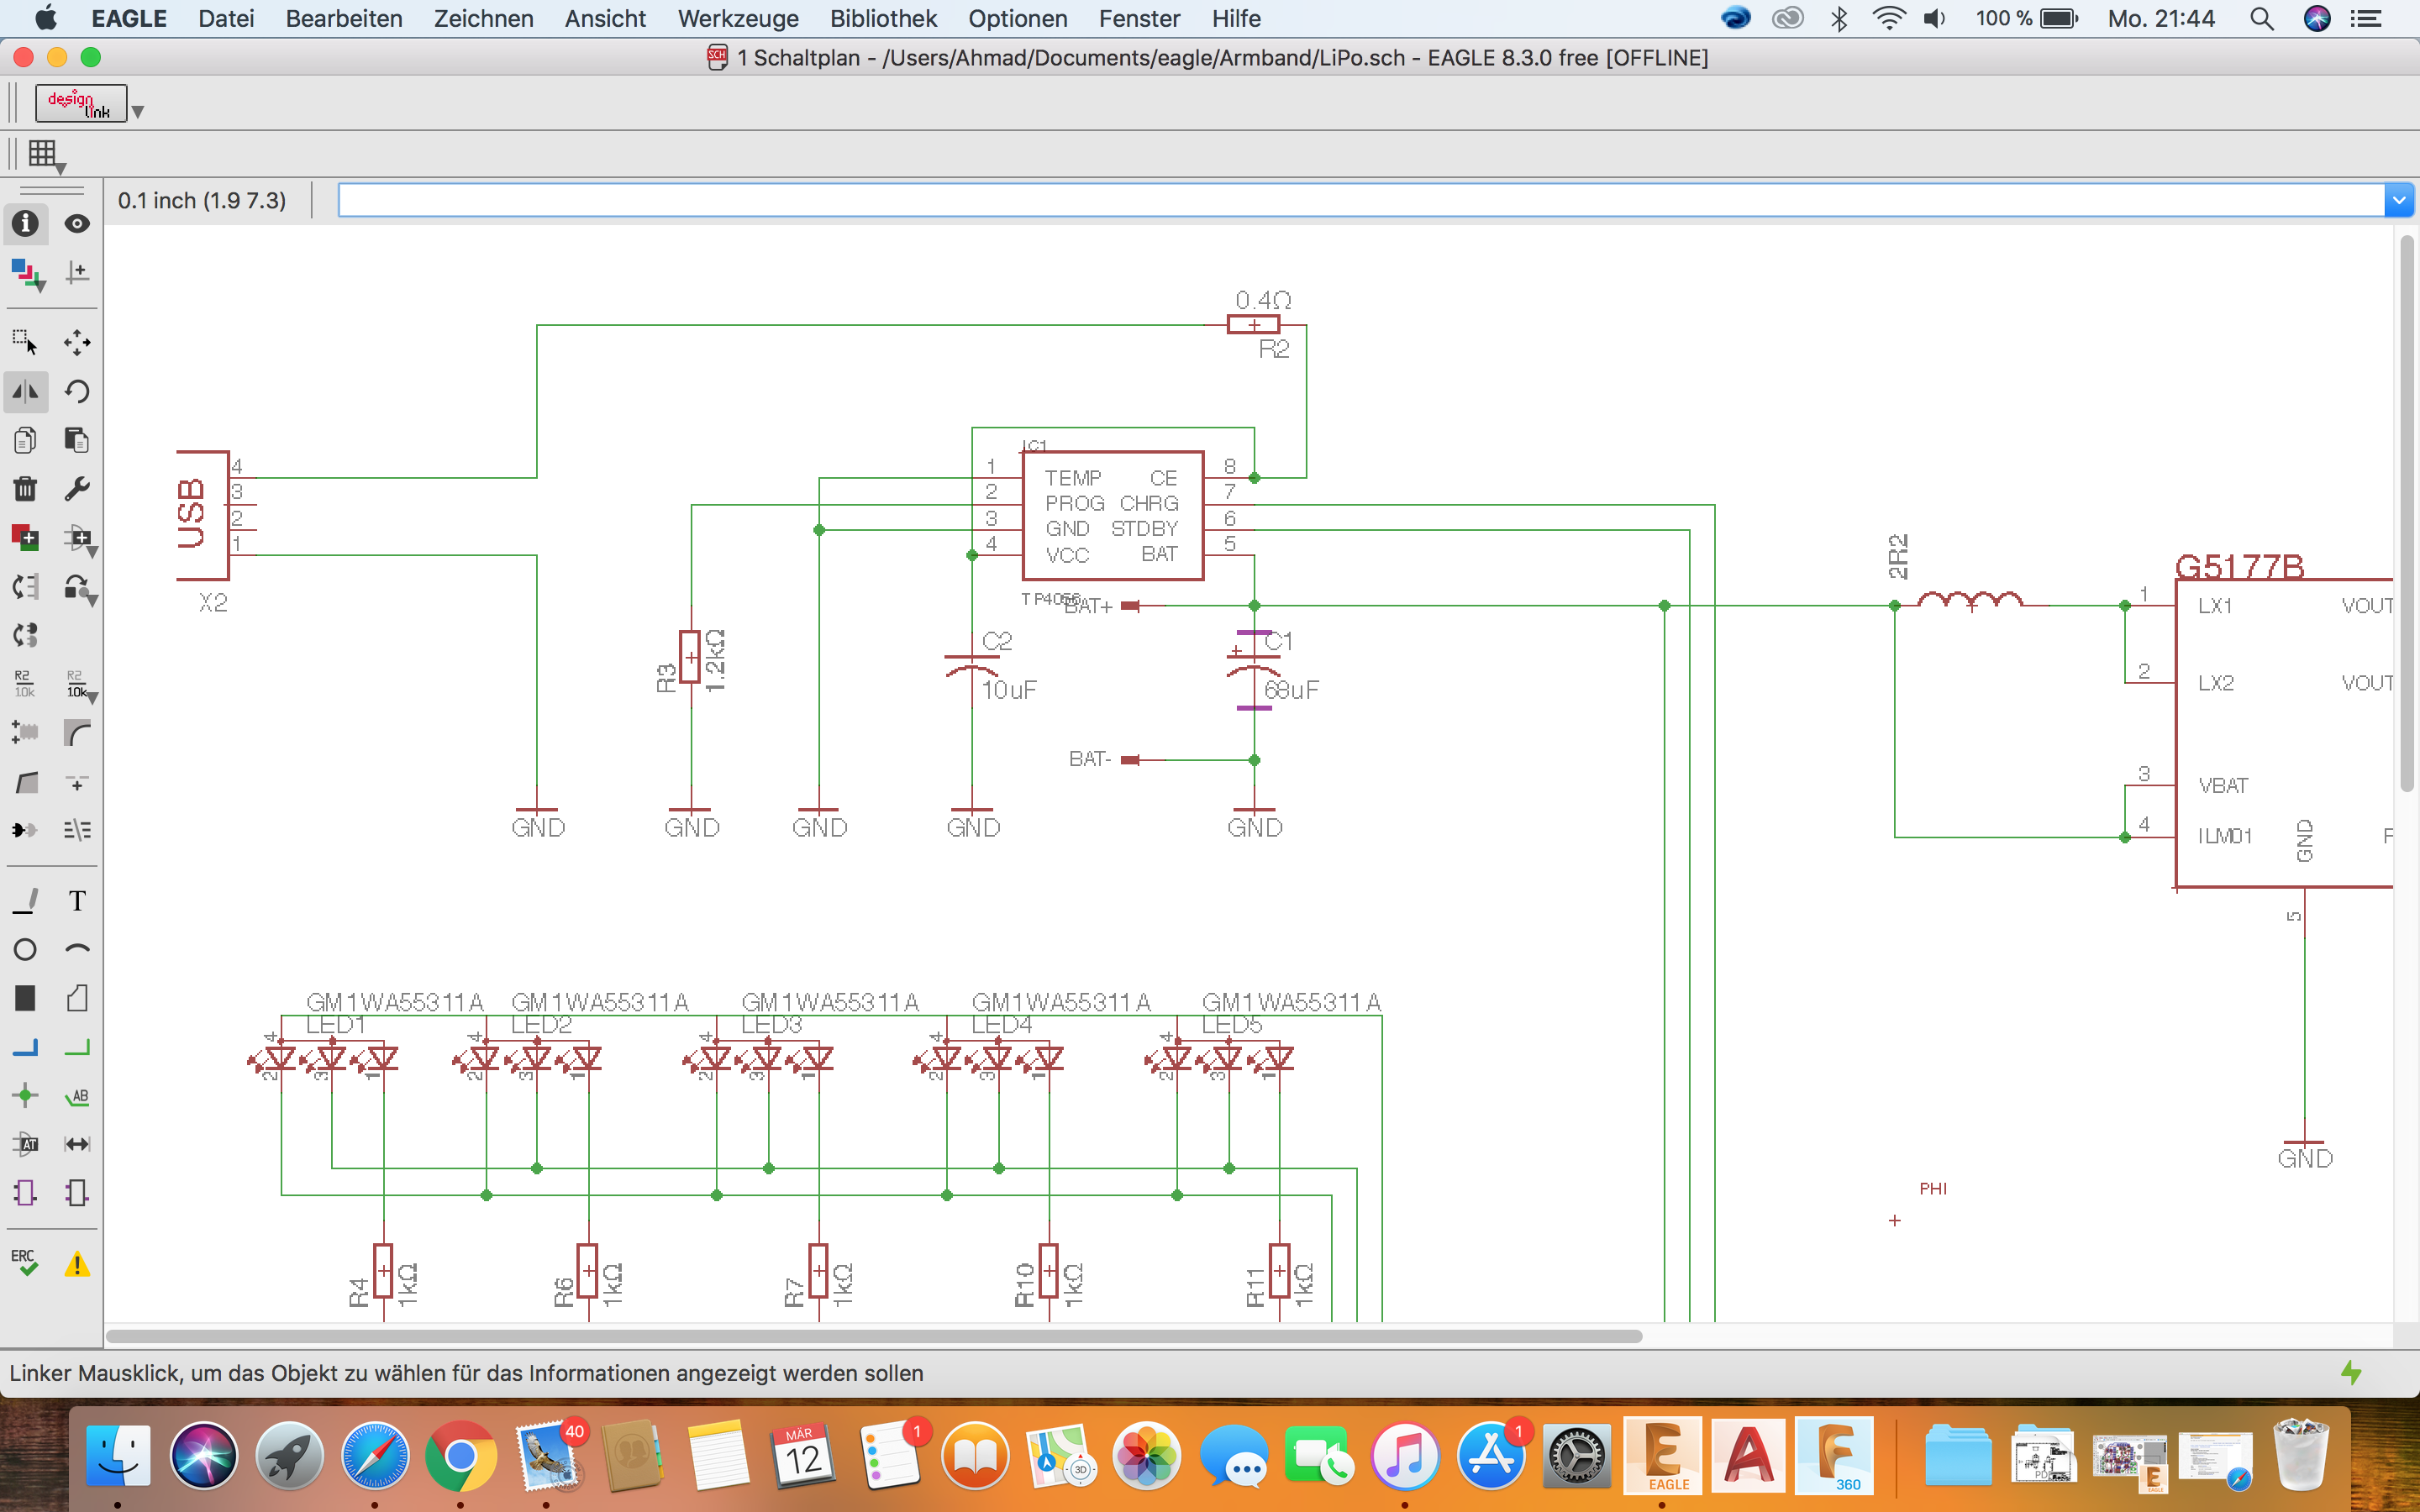The image size is (2420, 1512).
Task: Click the horizontal scrollbar of the schematic
Action: [874, 1336]
